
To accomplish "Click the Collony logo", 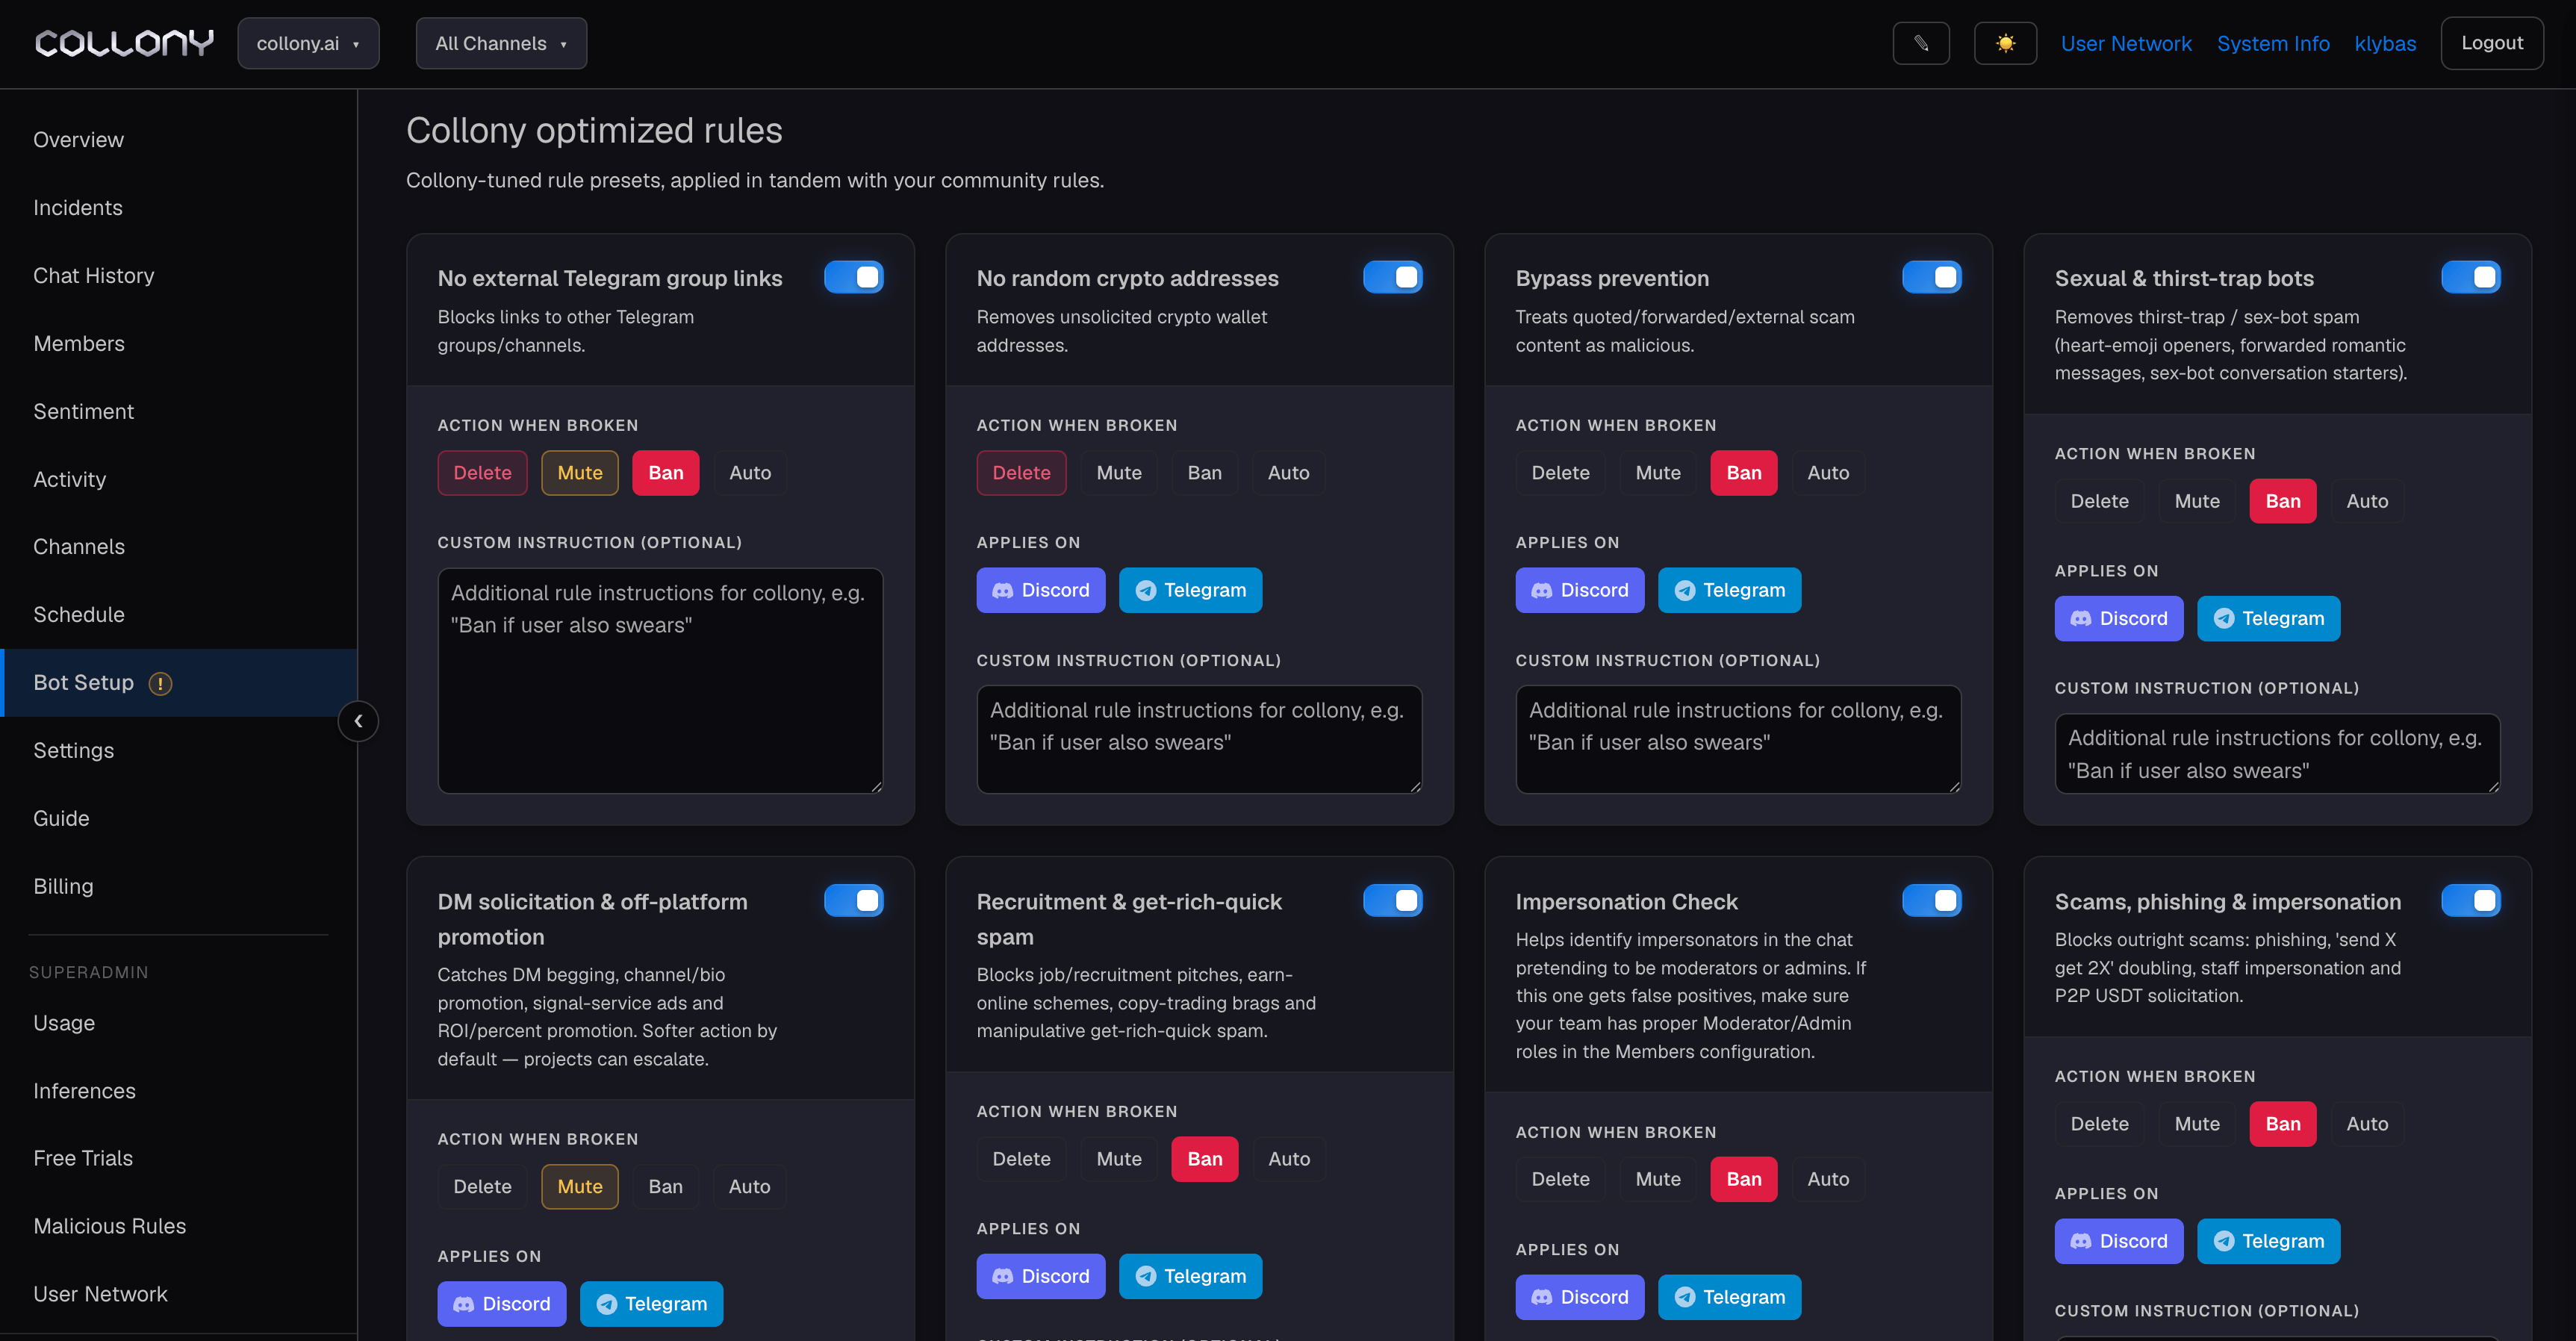I will pos(124,43).
